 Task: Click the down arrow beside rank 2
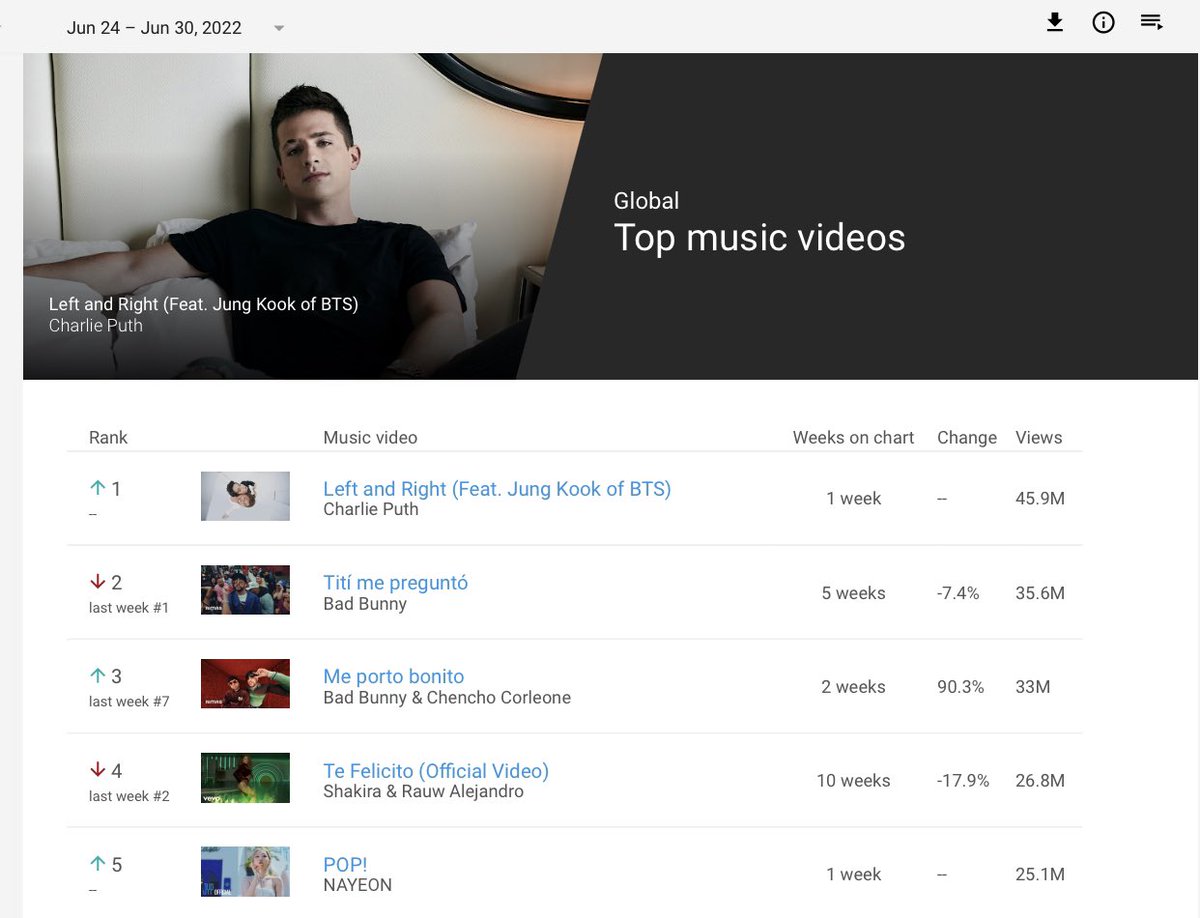[x=97, y=582]
